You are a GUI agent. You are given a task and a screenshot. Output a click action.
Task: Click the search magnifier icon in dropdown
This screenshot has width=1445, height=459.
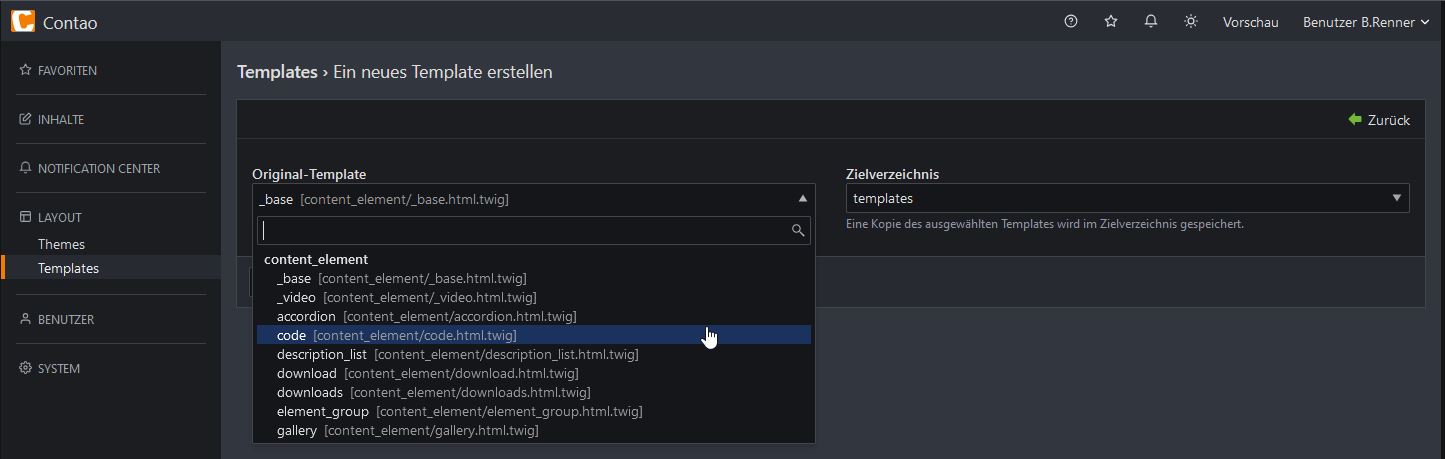coord(798,230)
